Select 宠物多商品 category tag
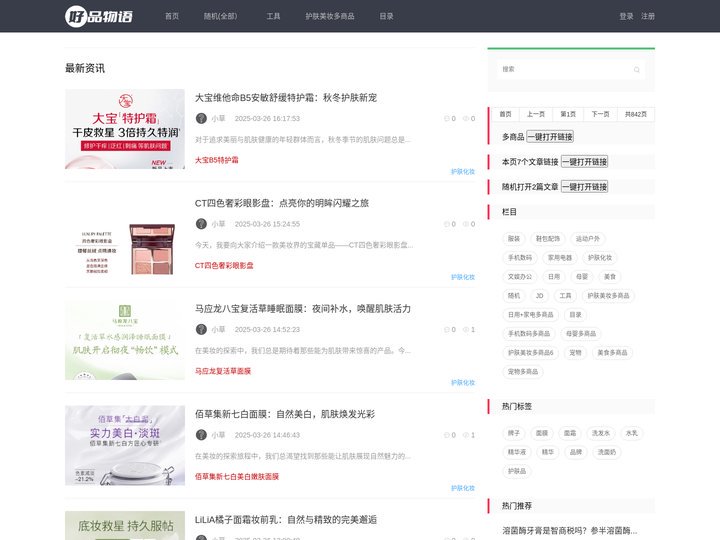The height and width of the screenshot is (540, 720). (x=523, y=371)
